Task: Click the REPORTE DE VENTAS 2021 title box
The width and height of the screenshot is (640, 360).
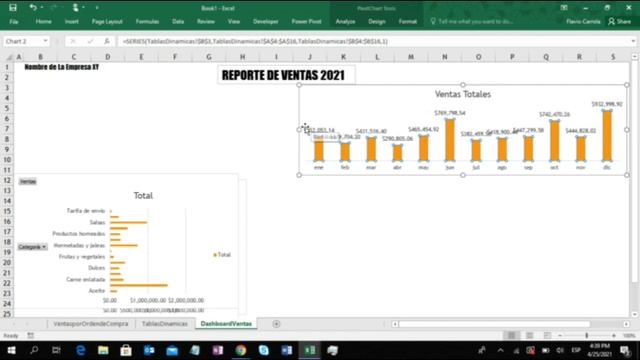Action: (x=286, y=75)
